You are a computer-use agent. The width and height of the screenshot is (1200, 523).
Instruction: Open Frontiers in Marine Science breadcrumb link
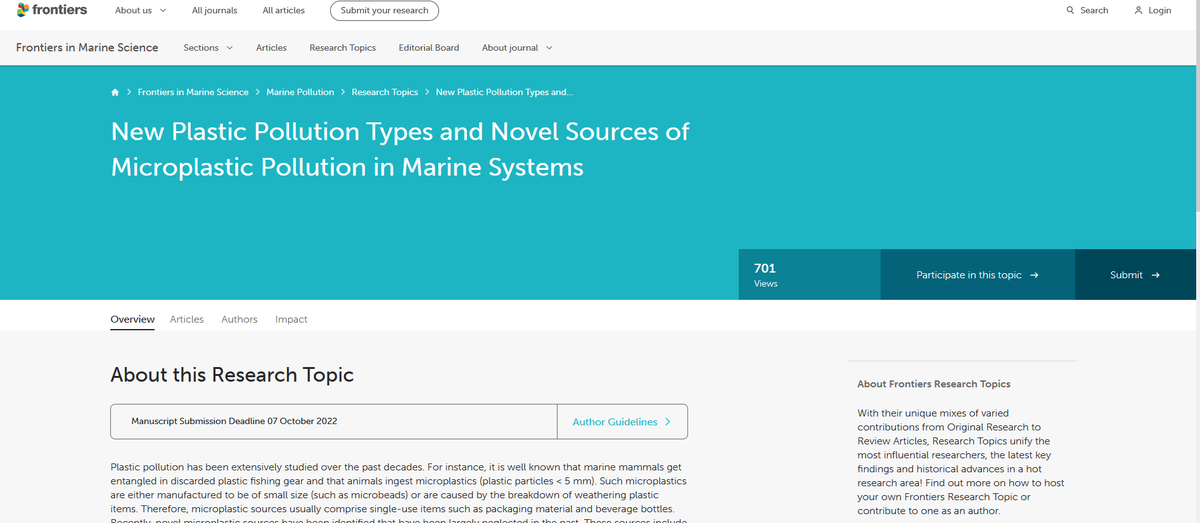point(193,92)
